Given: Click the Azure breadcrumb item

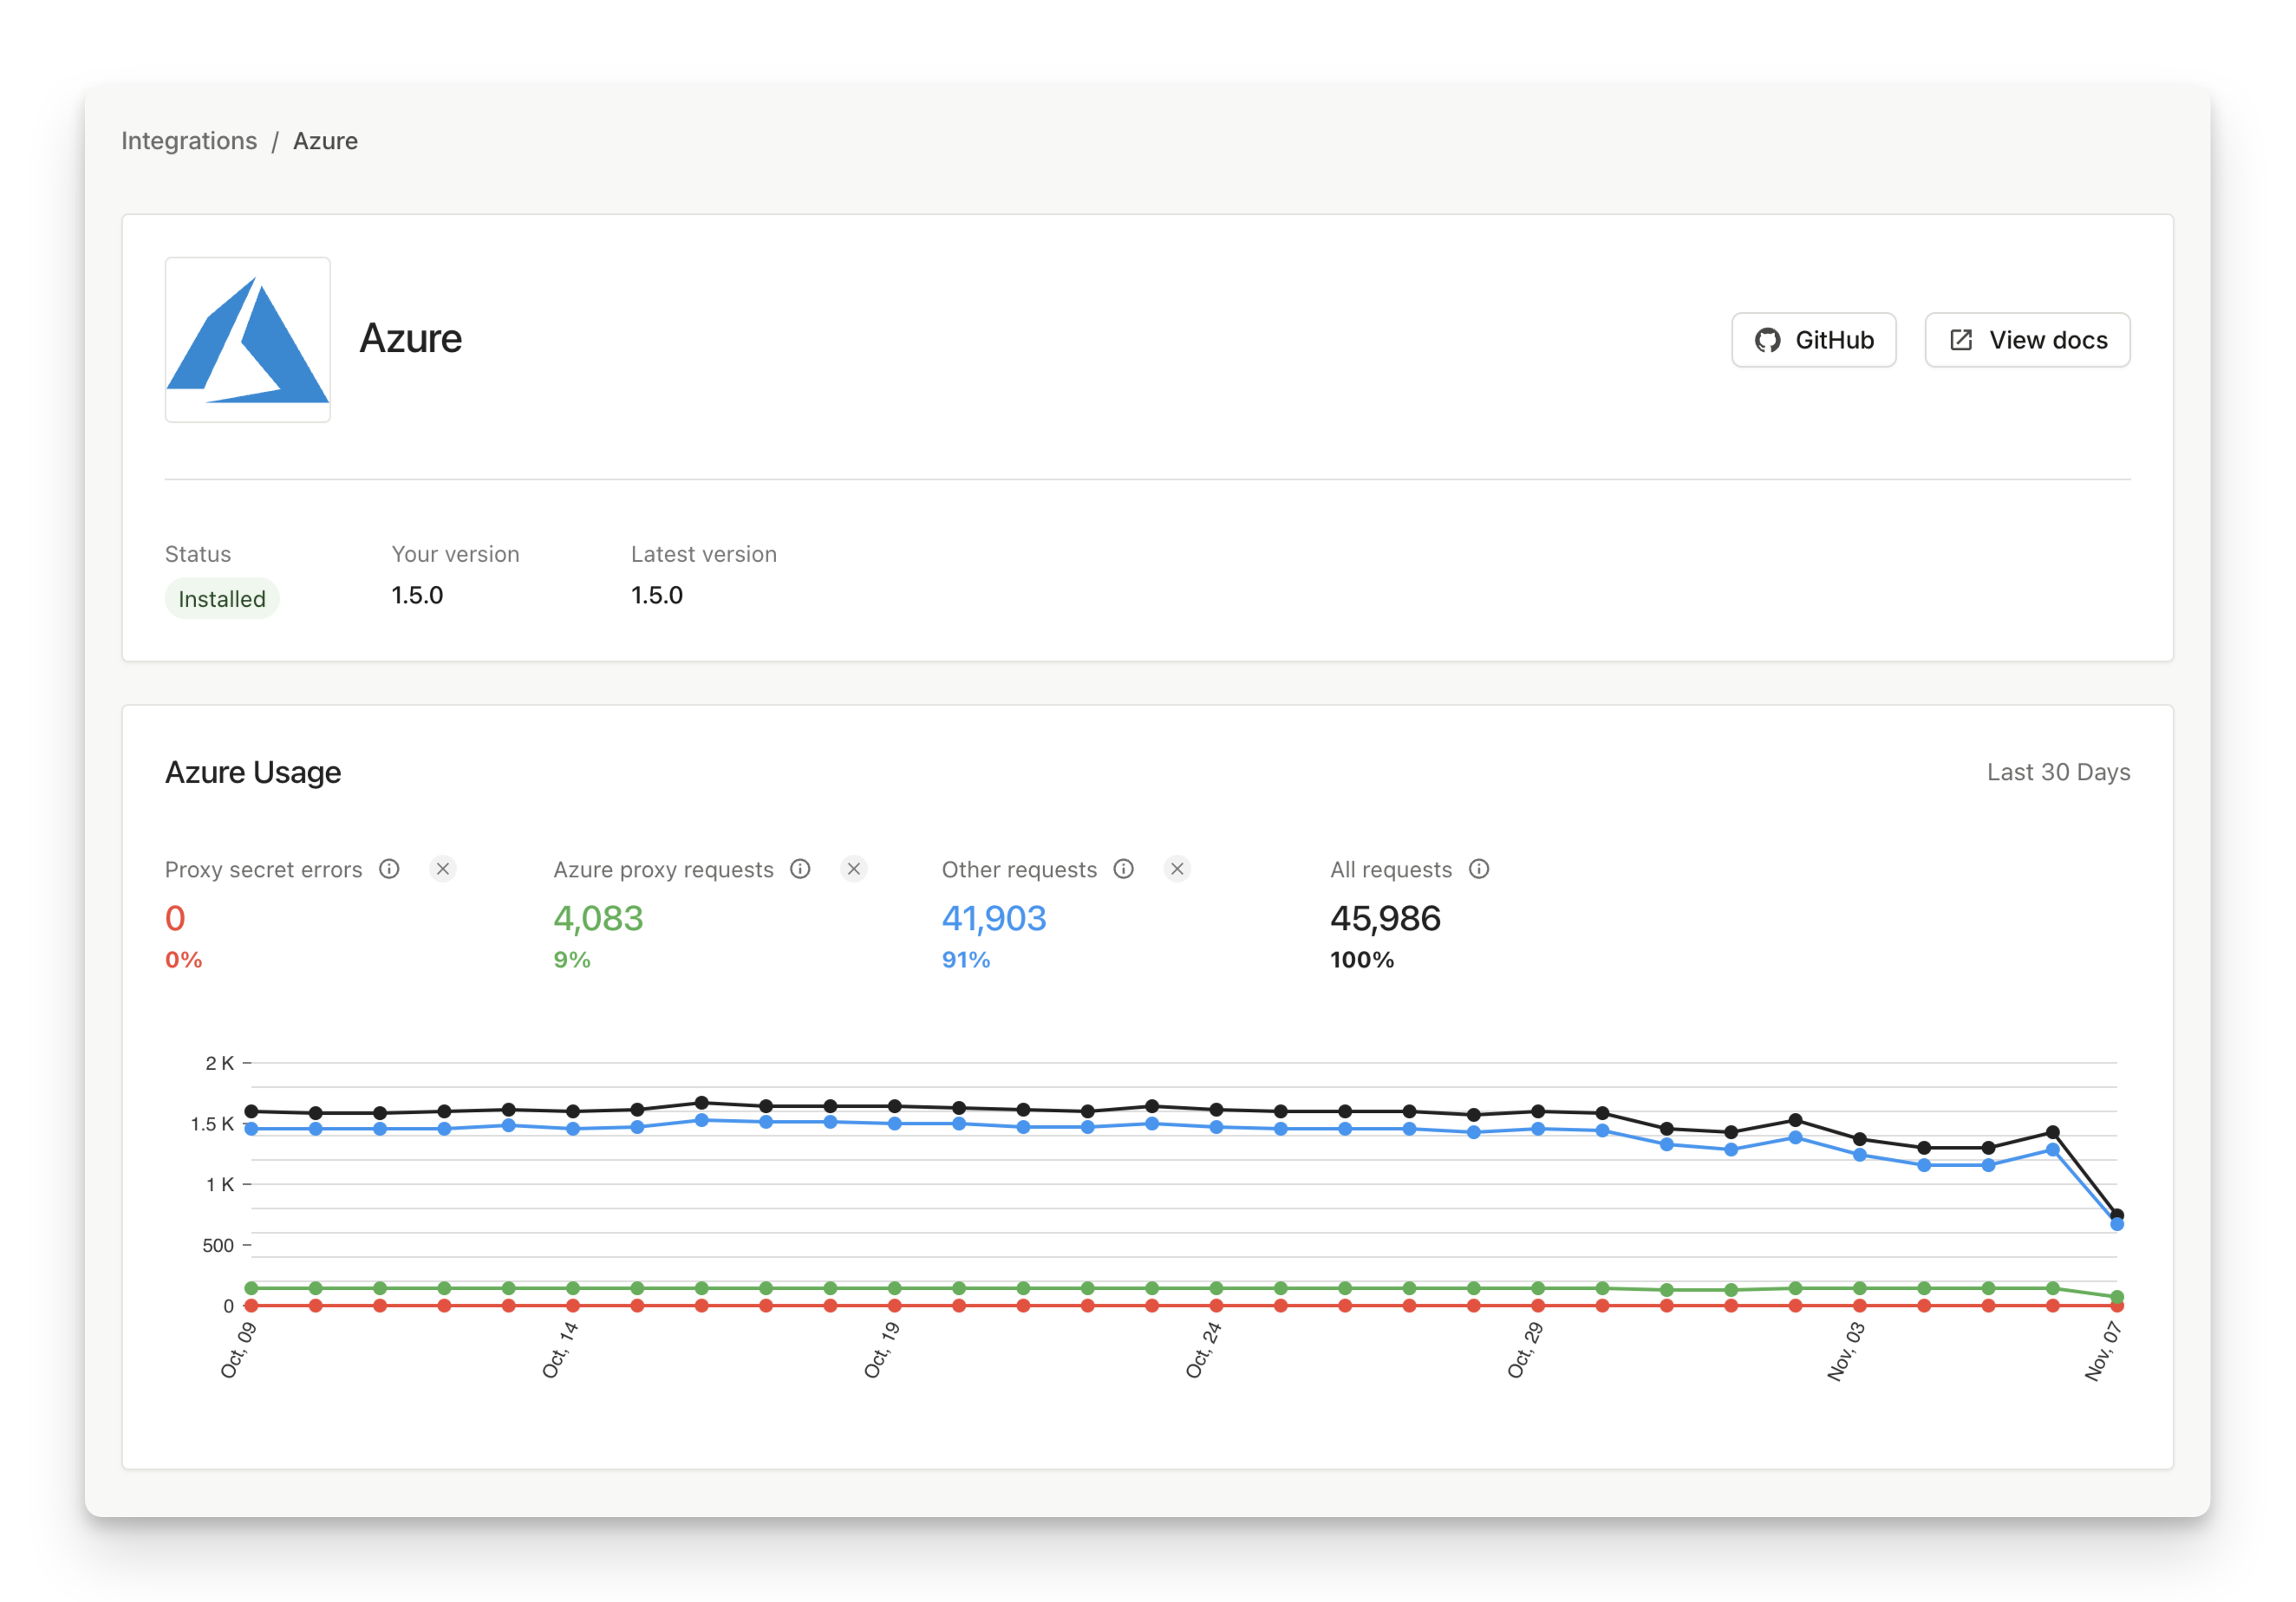Looking at the screenshot, I should pos(325,141).
